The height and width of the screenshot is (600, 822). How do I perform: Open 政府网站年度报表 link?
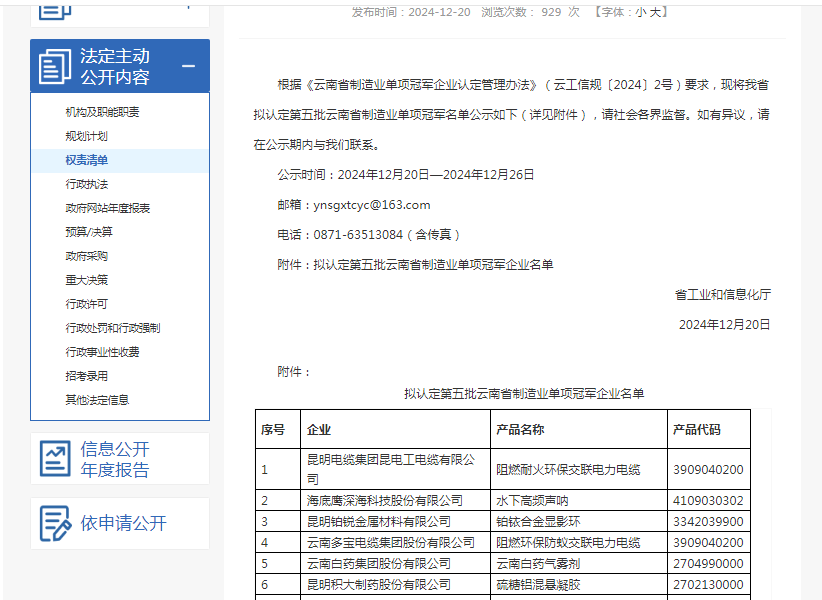(107, 208)
